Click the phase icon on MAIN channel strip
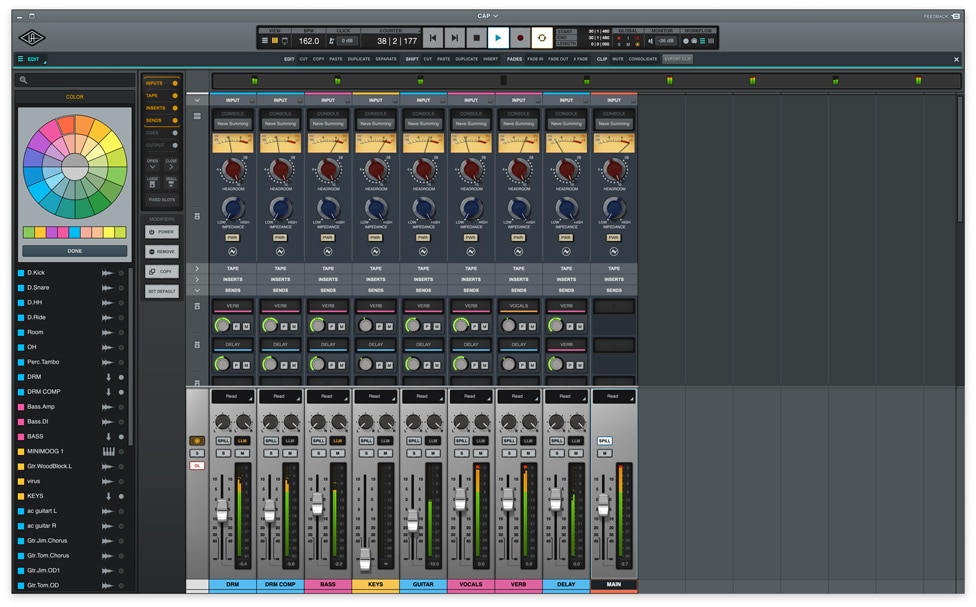The image size is (976, 607). 614,252
